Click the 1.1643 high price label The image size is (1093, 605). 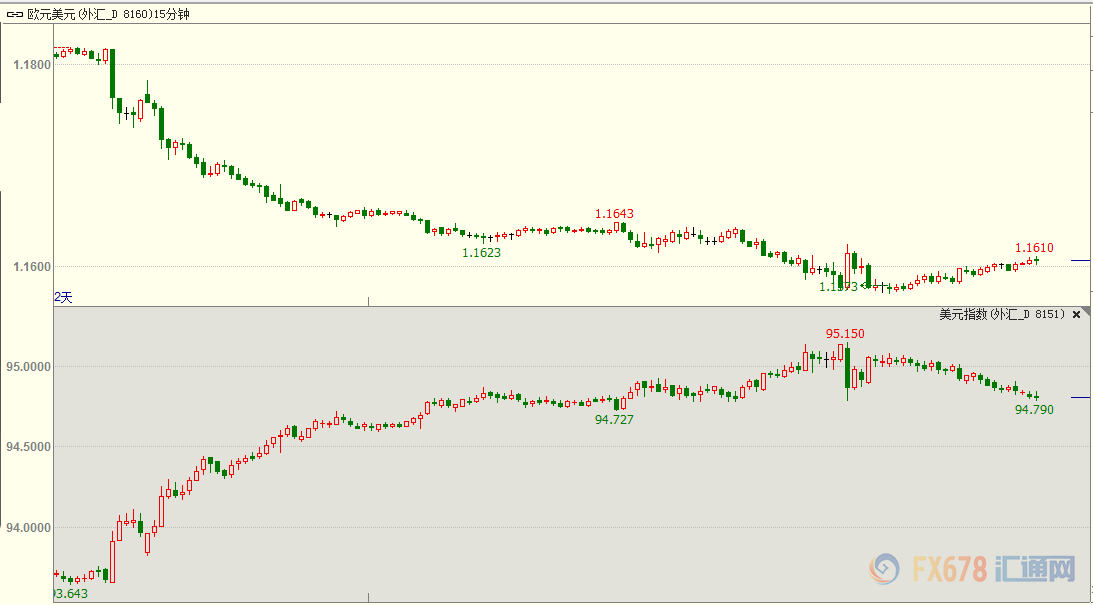click(x=614, y=214)
